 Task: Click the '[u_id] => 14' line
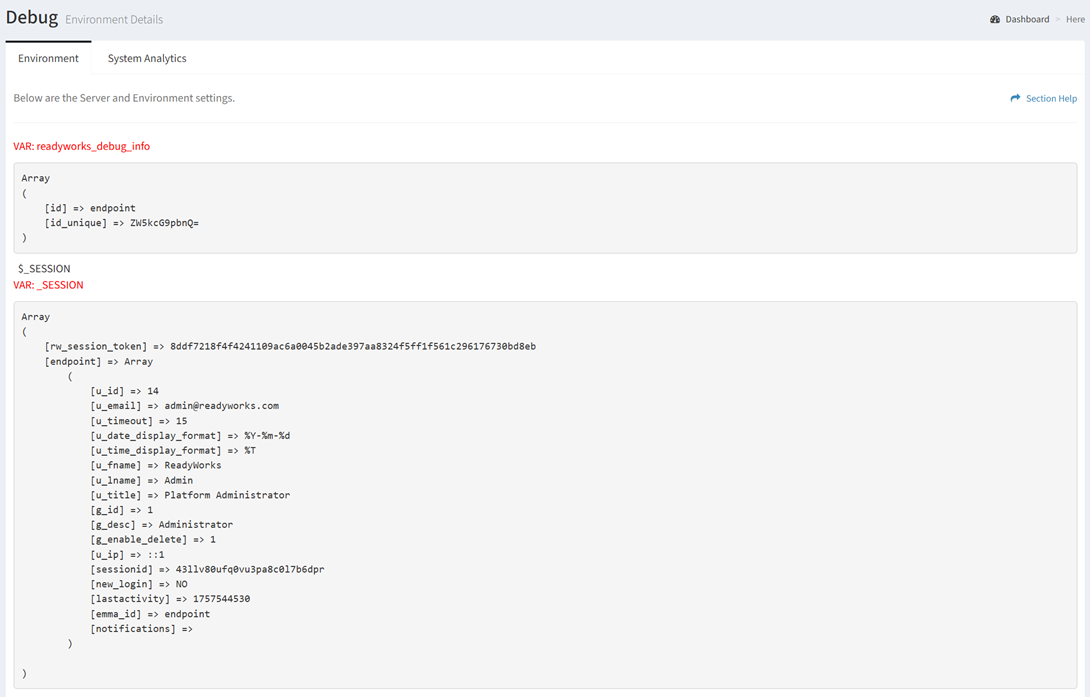click(x=124, y=391)
